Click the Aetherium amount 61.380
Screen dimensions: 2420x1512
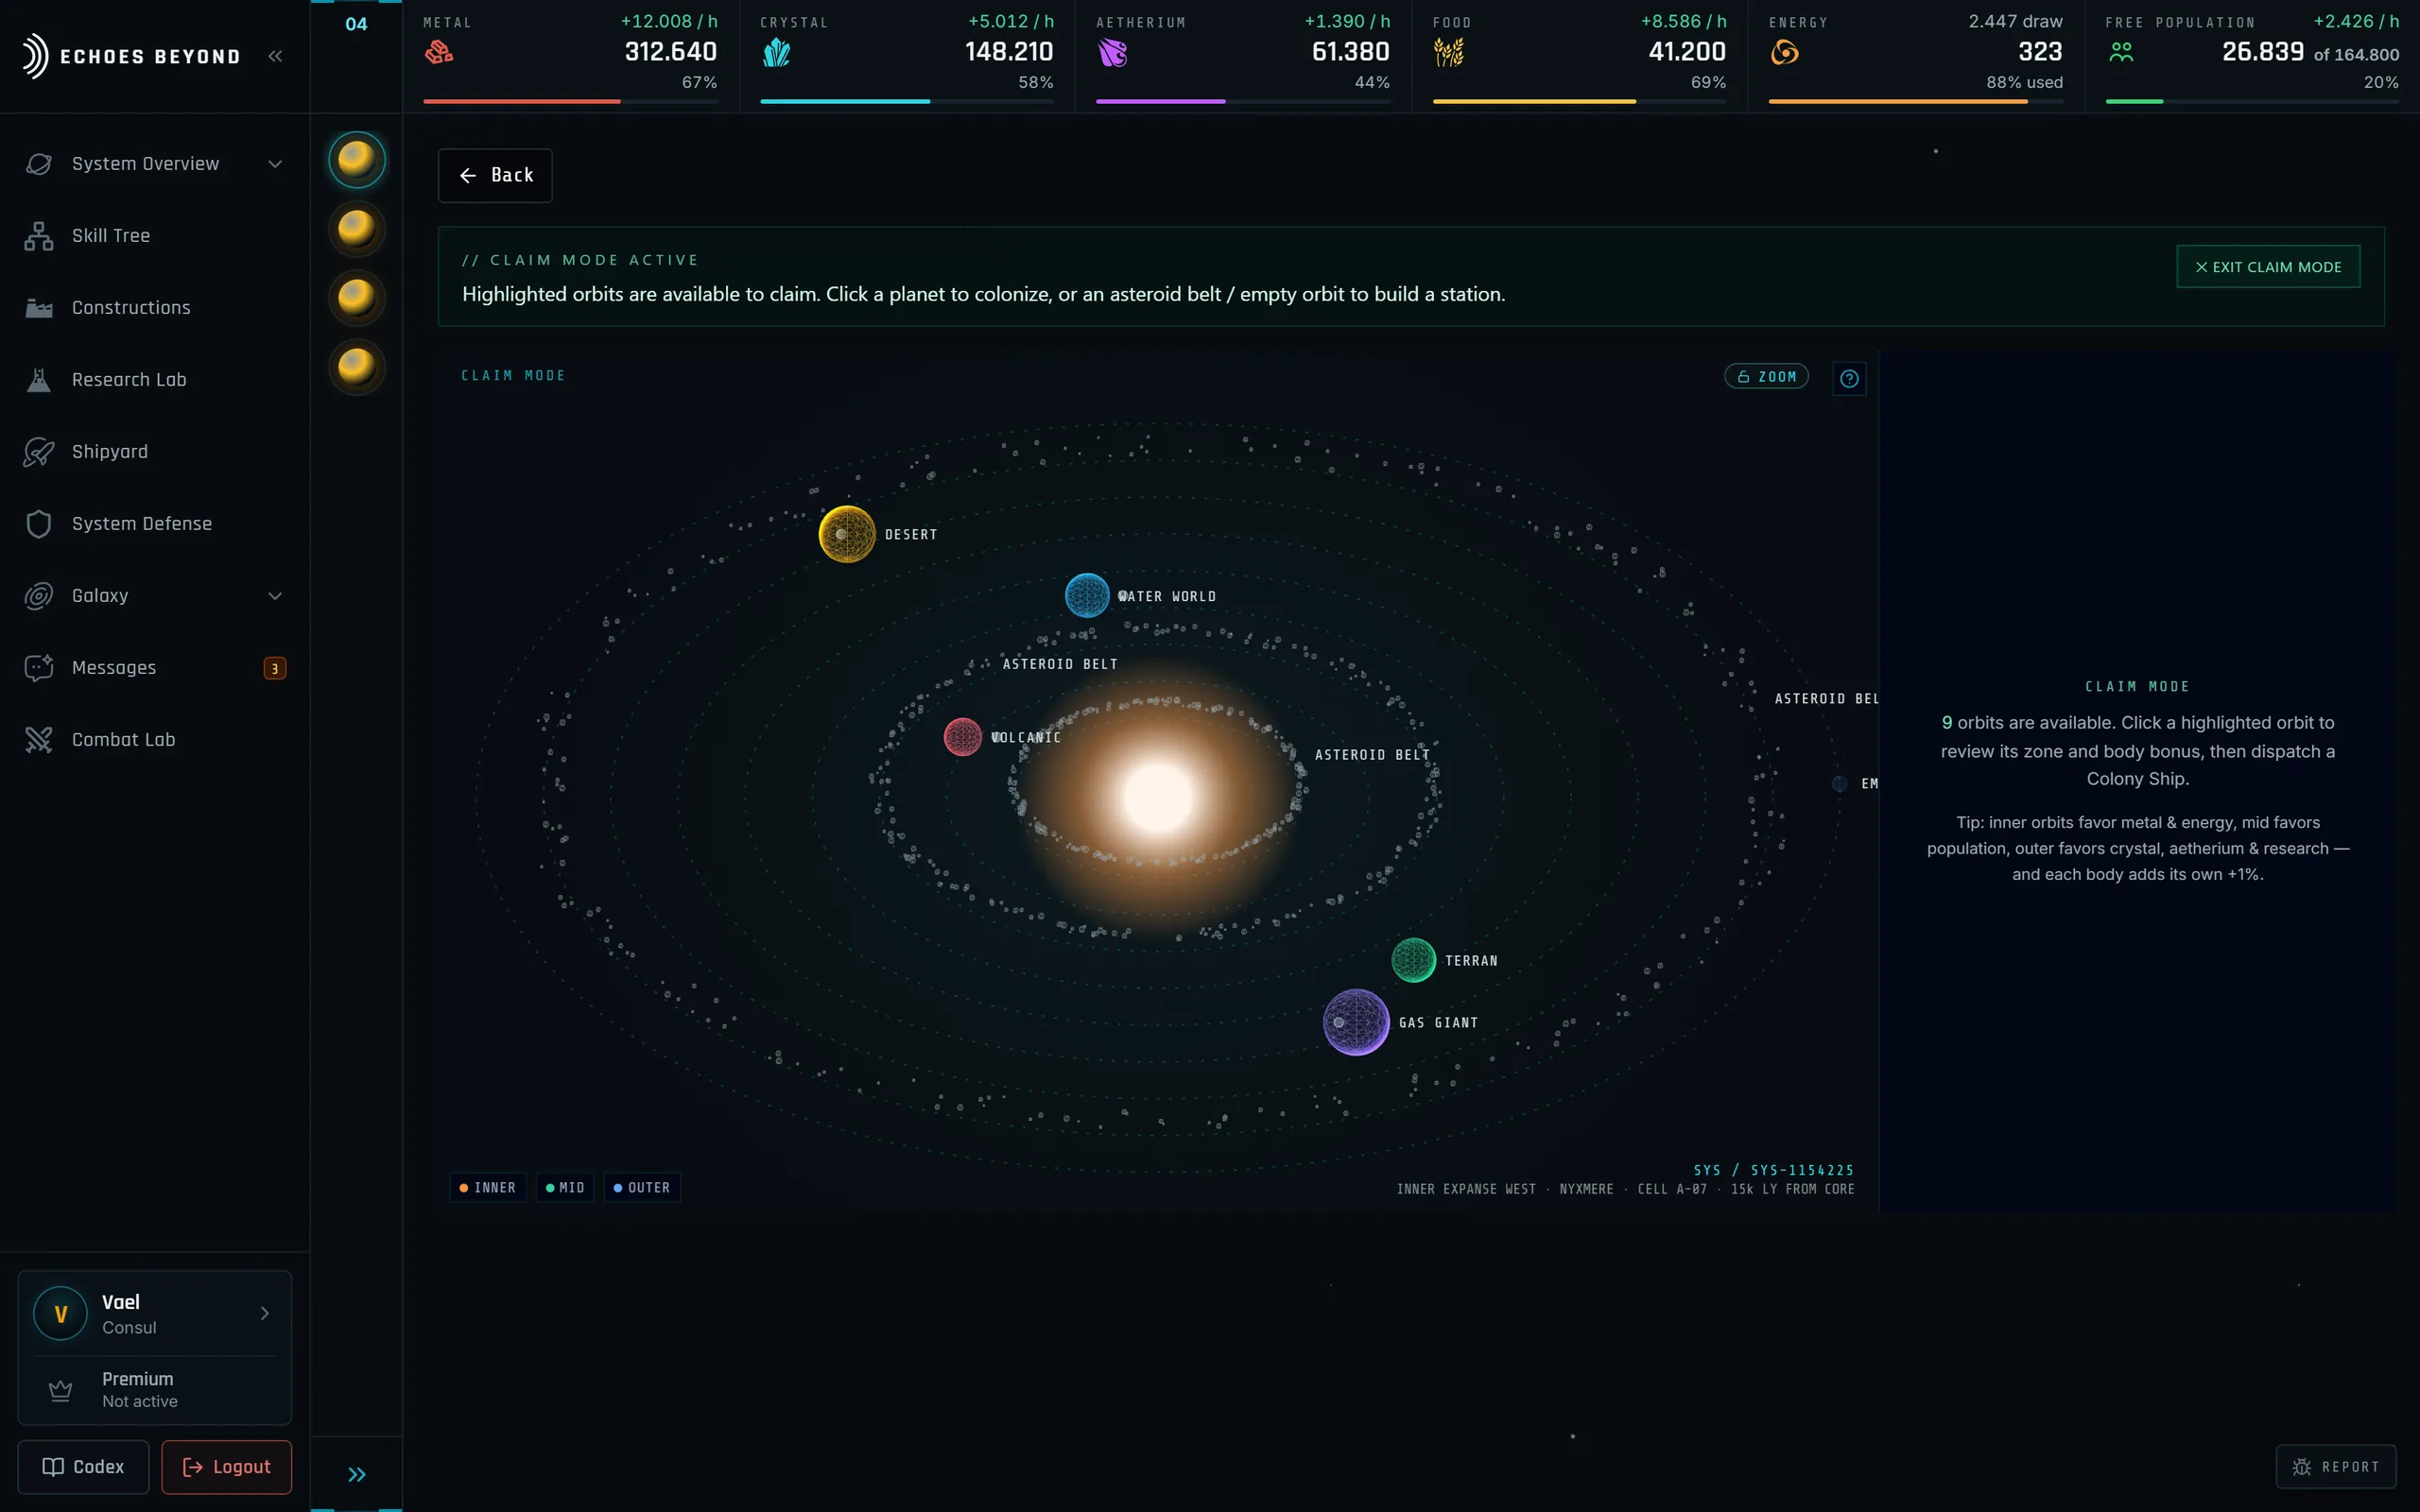(1350, 52)
